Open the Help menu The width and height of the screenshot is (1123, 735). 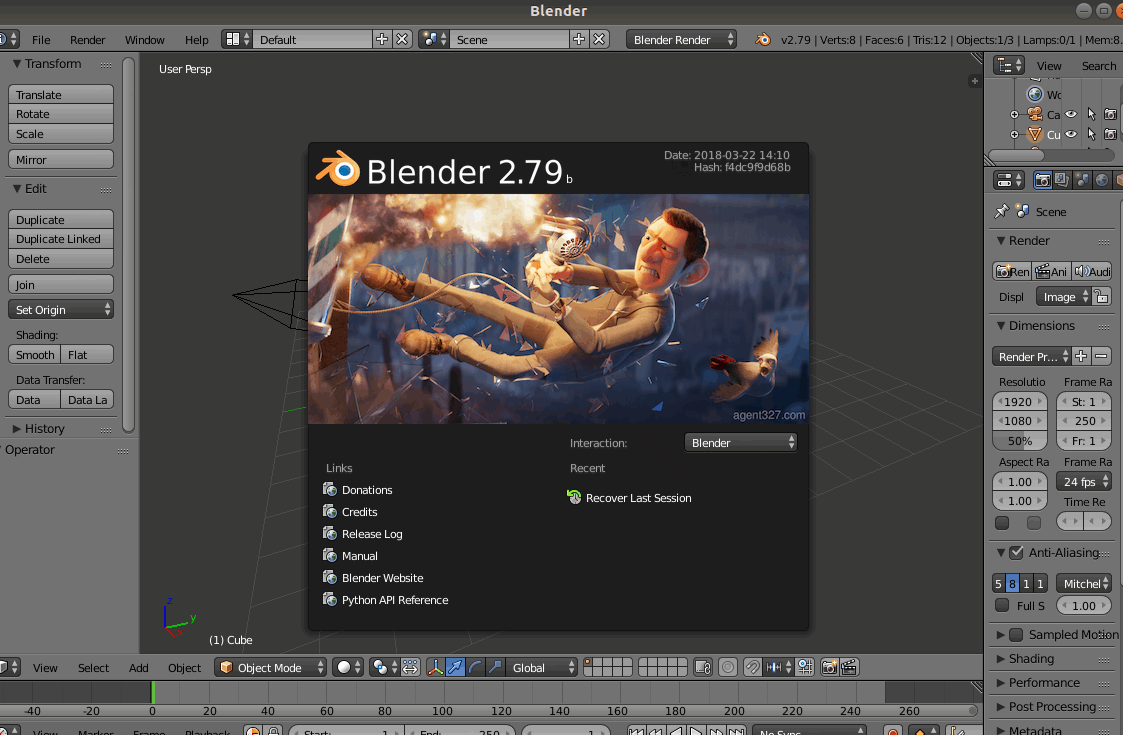tap(196, 39)
